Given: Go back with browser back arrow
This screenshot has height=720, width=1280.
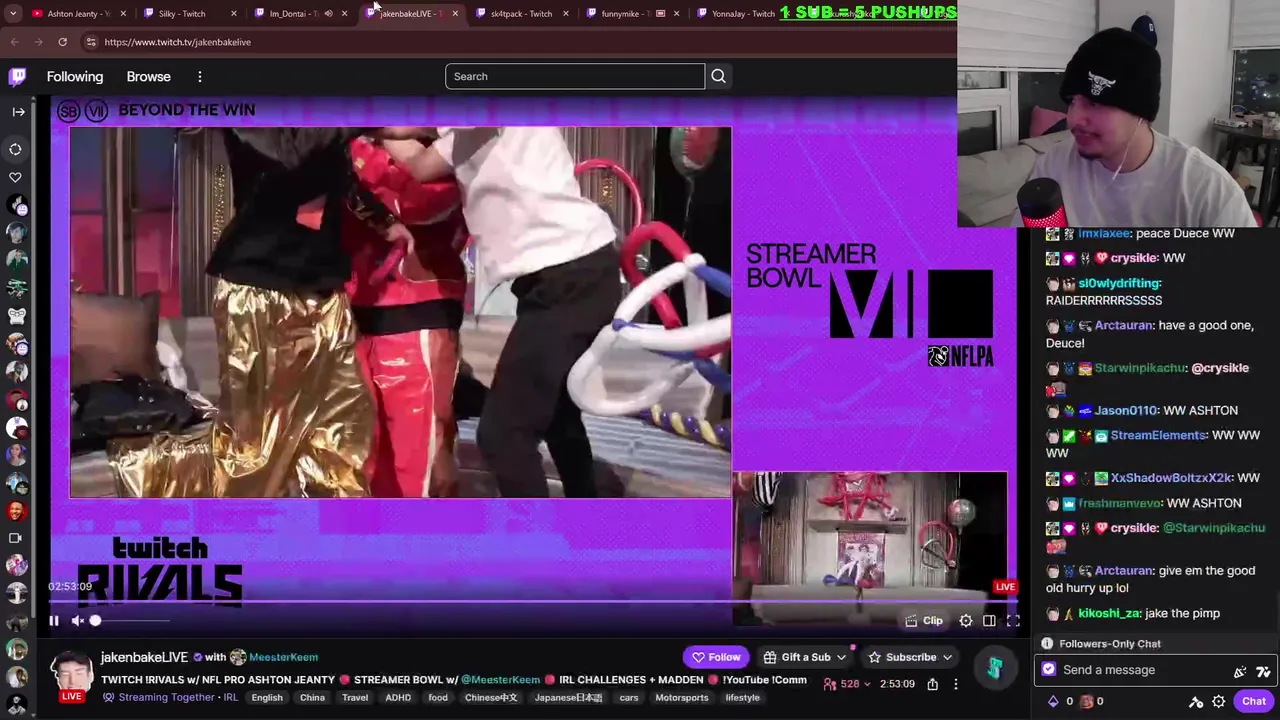Looking at the screenshot, I should [14, 42].
